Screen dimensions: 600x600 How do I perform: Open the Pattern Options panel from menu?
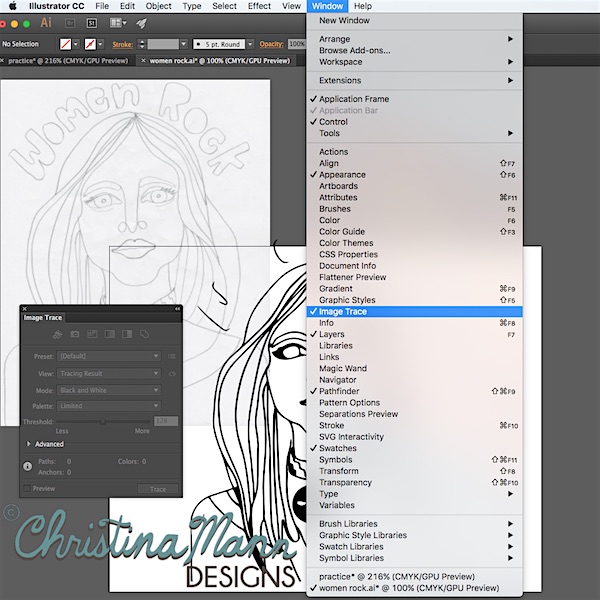414,403
